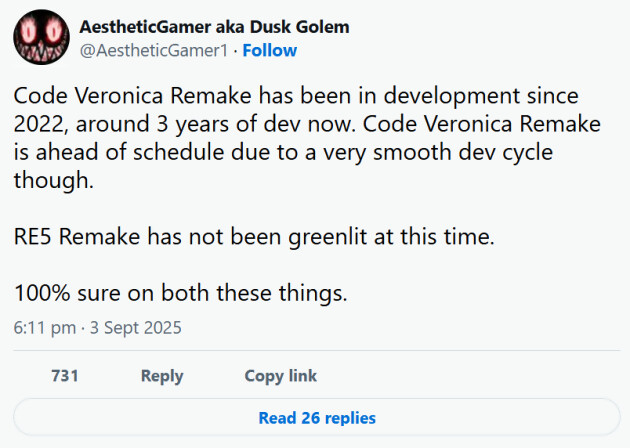Image resolution: width=630 pixels, height=448 pixels.
Task: Click the word 'though.' in the tweet
Action: click(53, 180)
